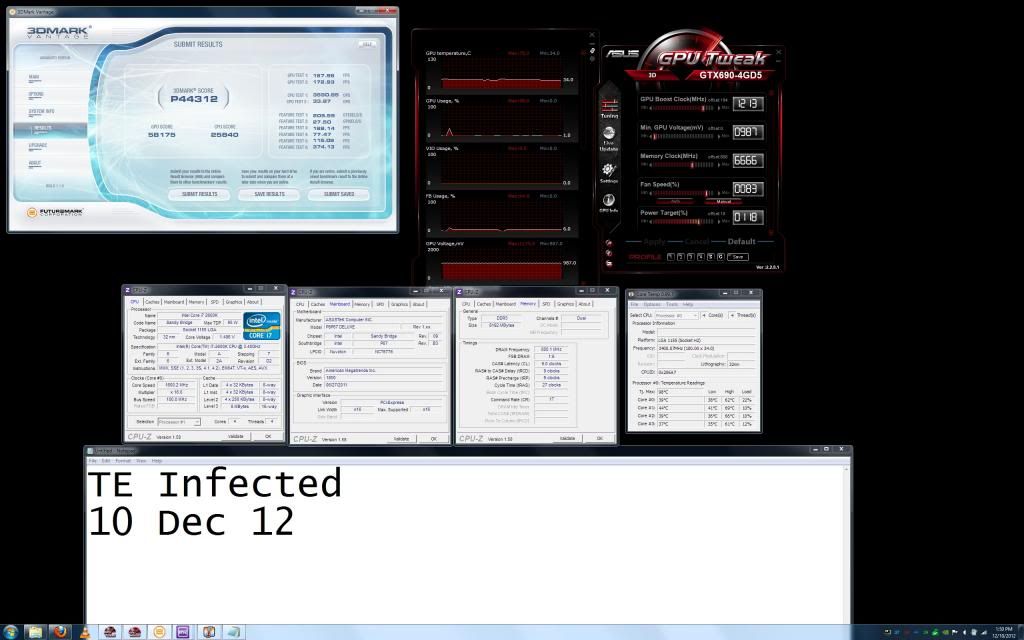Open the File menu in Notepad
Screen dimensions: 1024x640
point(93,460)
